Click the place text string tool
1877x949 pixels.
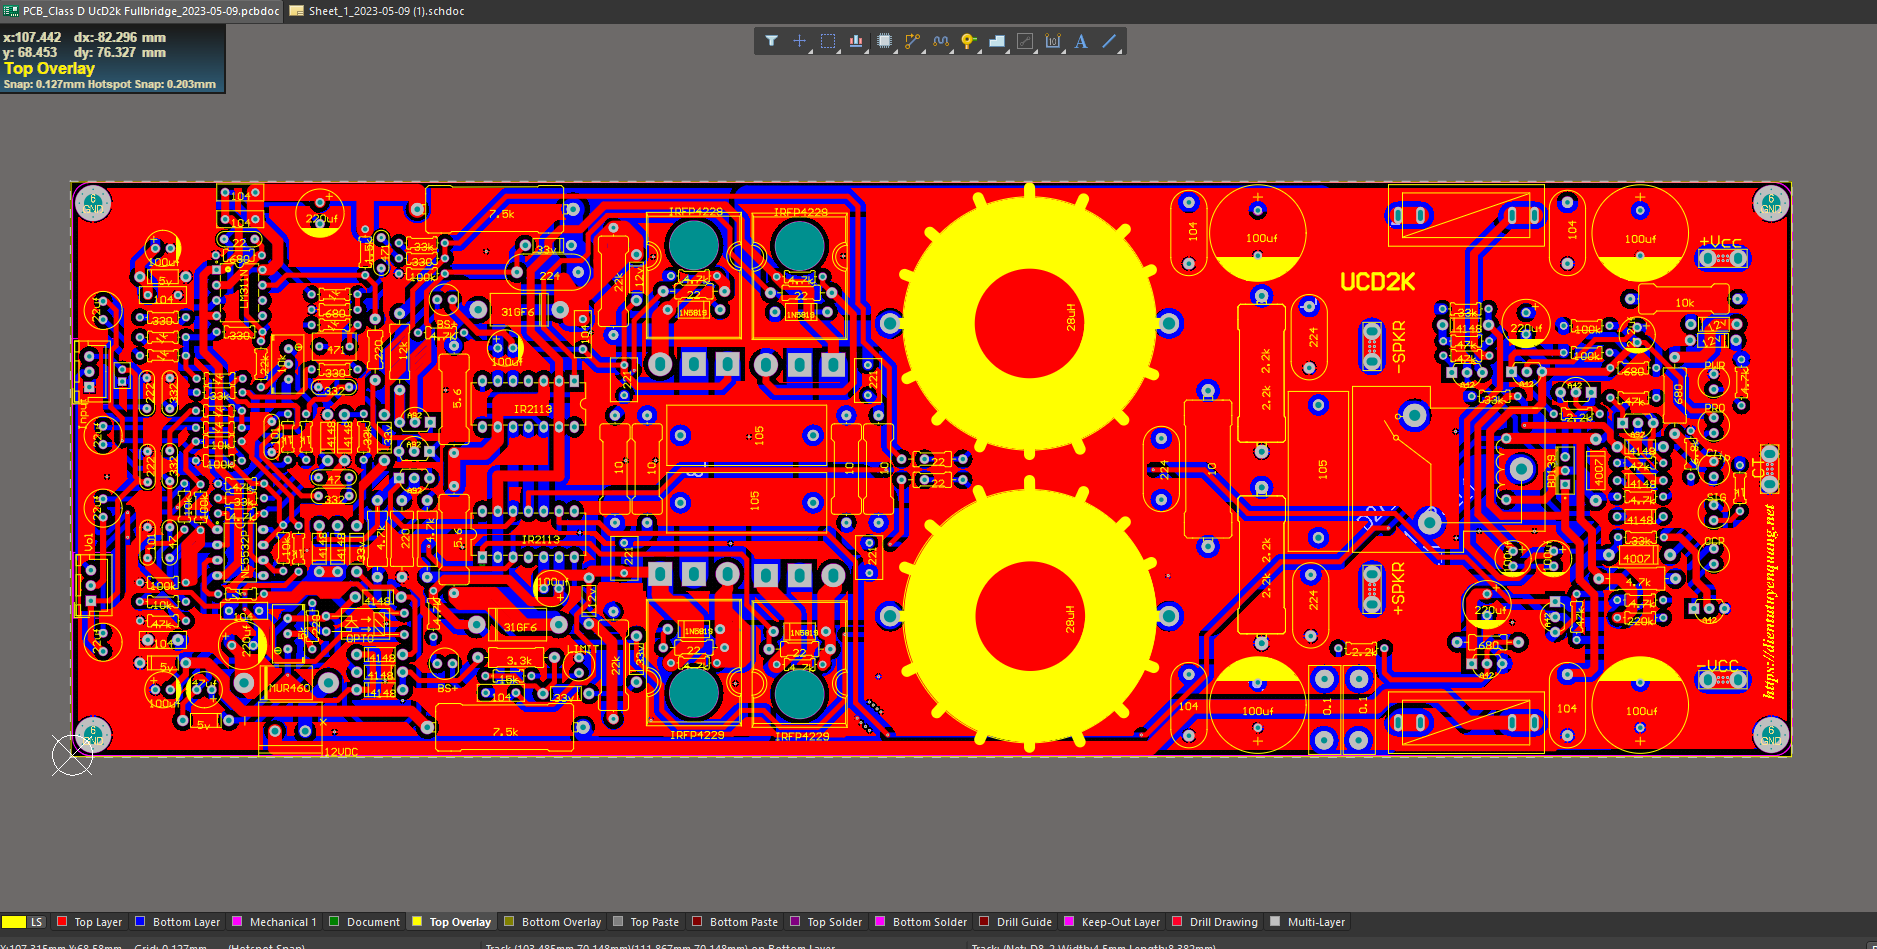tap(1081, 41)
